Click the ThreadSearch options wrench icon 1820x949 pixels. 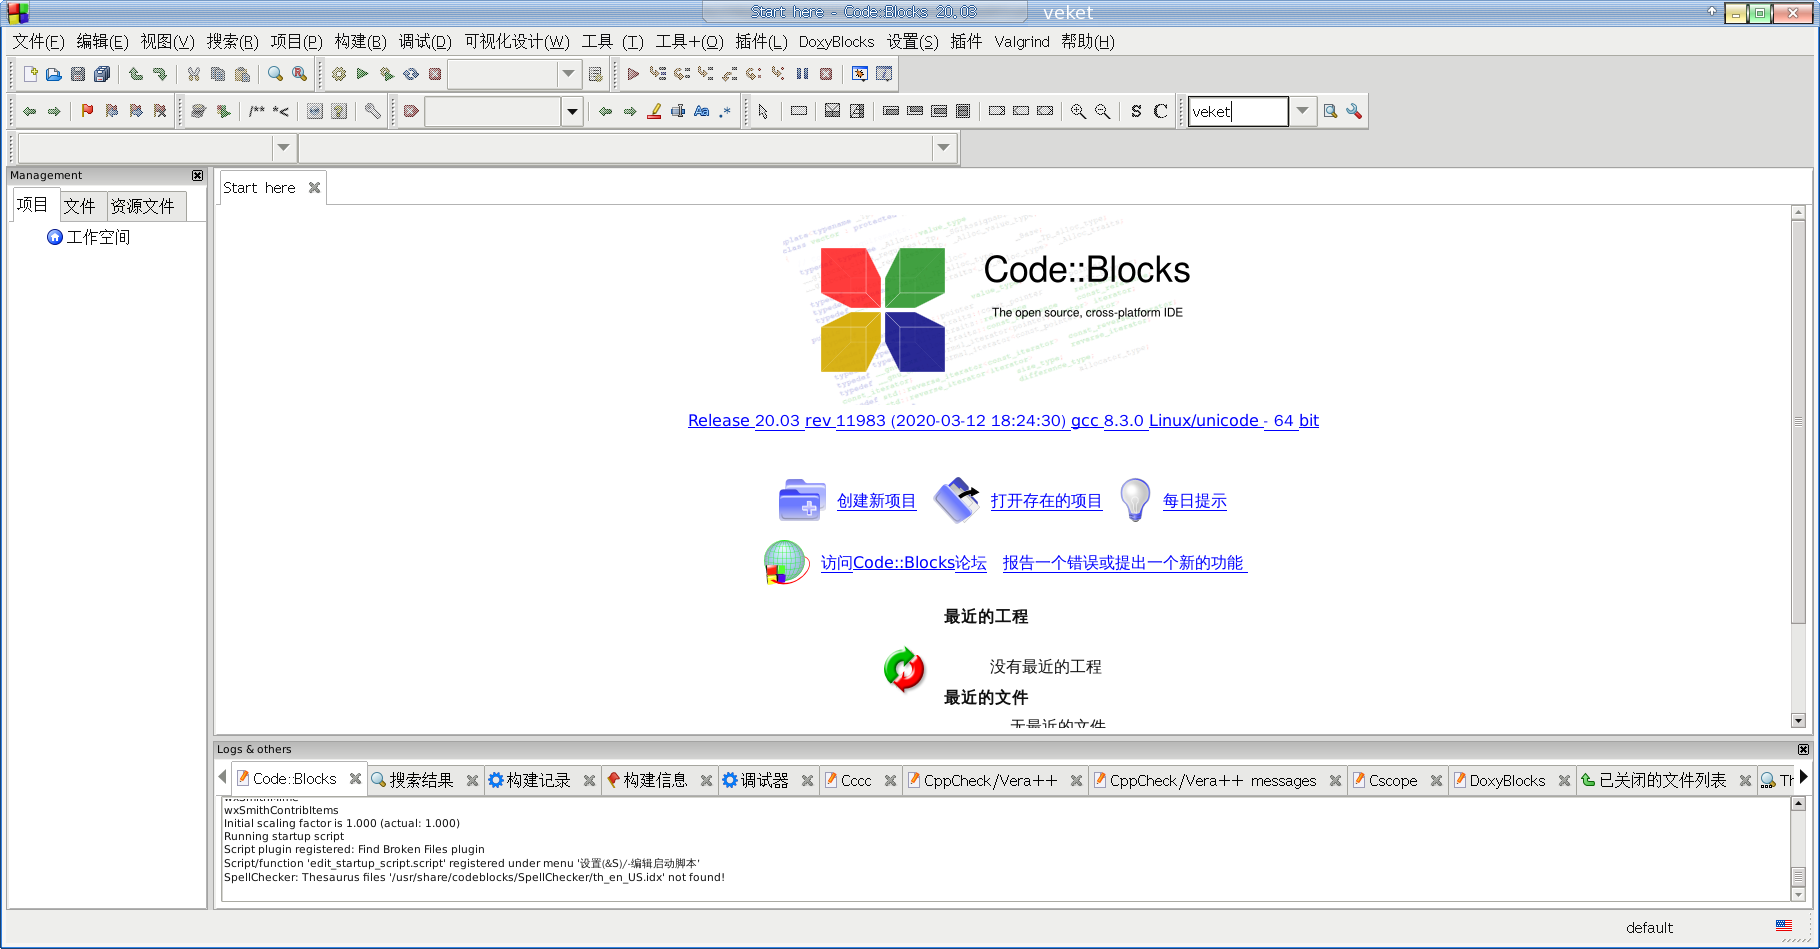click(1354, 111)
